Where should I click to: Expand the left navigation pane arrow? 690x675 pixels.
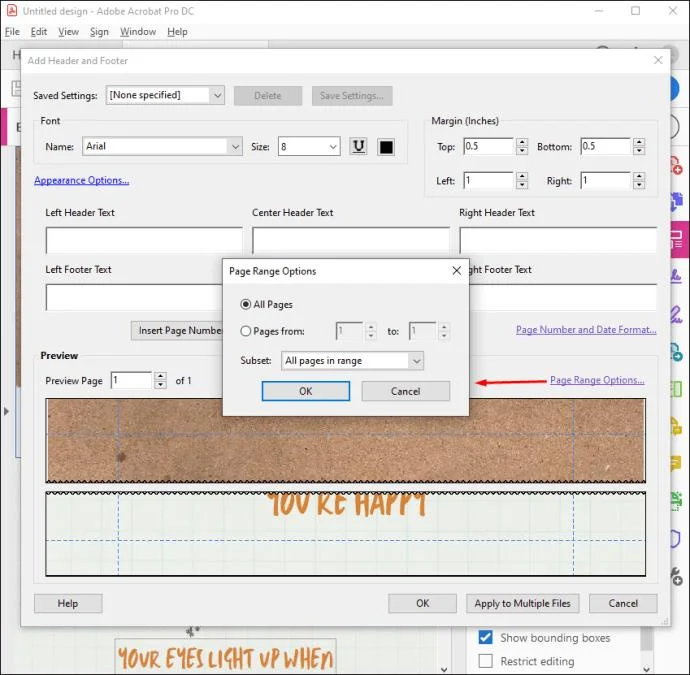pyautogui.click(x=6, y=411)
